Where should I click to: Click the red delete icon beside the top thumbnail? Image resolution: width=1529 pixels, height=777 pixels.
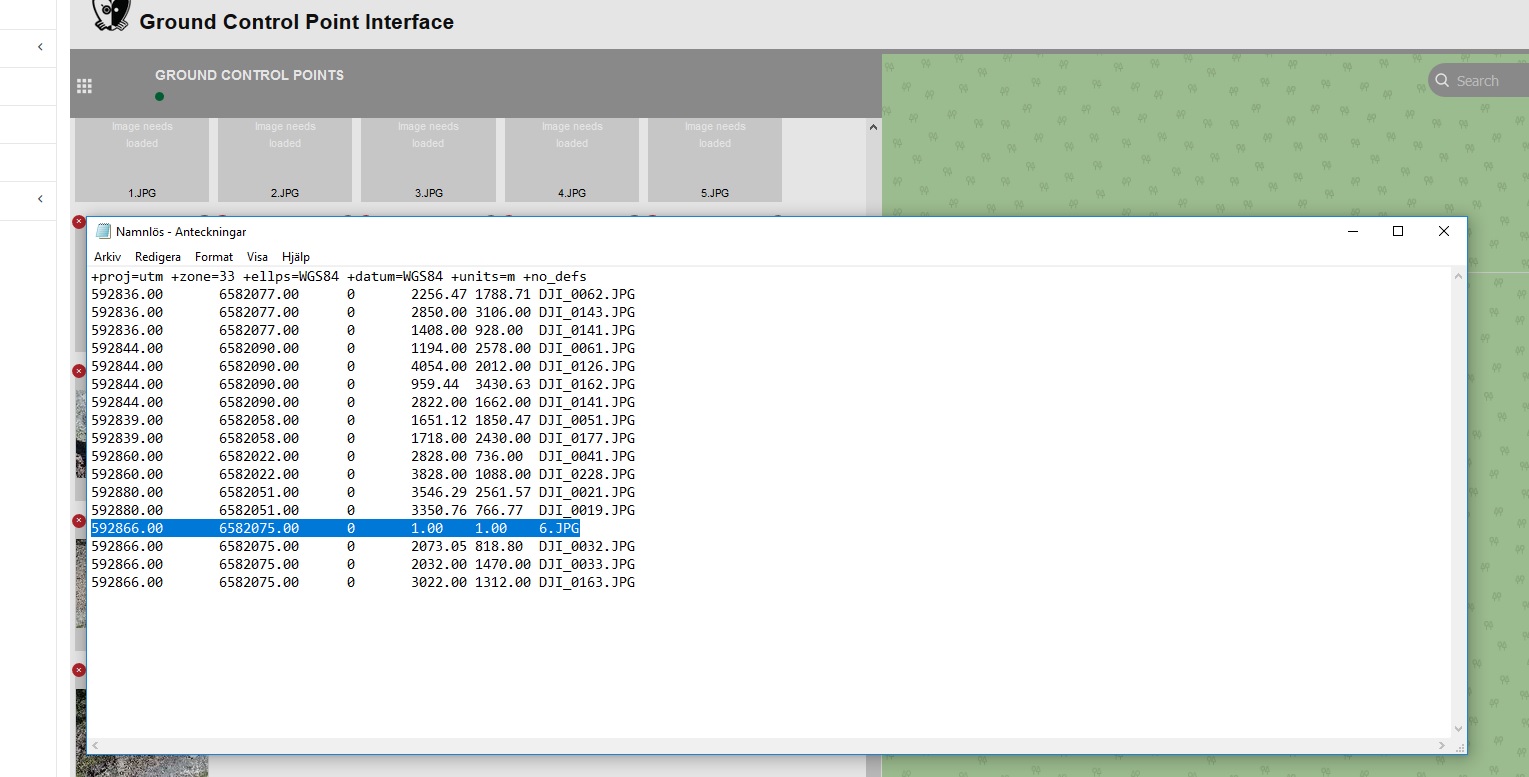tap(79, 221)
